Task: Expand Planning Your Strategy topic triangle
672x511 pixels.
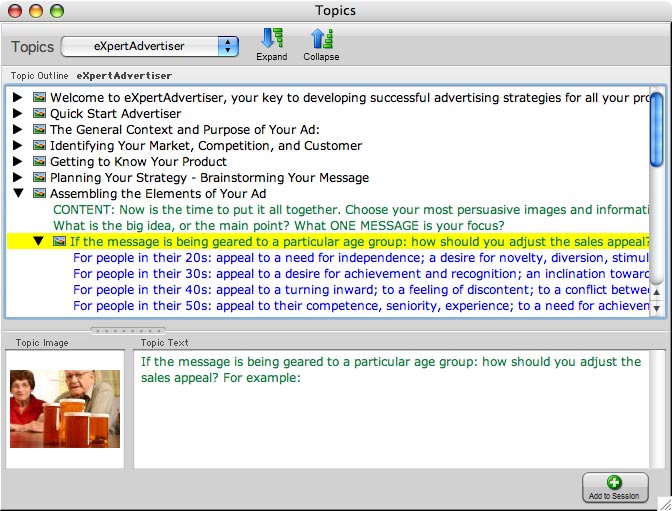Action: pyautogui.click(x=18, y=177)
